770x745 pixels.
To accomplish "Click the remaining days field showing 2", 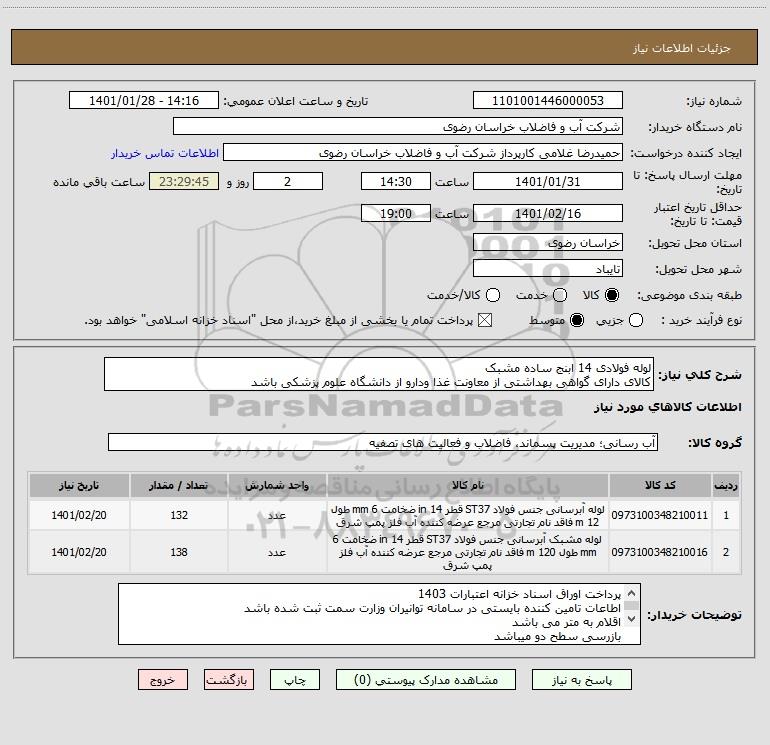I will click(x=288, y=181).
